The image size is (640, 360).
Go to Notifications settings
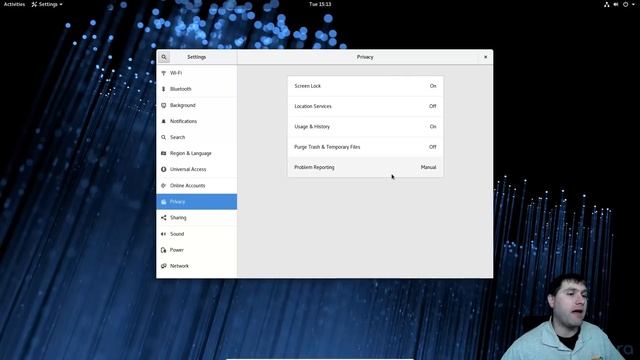click(x=197, y=121)
